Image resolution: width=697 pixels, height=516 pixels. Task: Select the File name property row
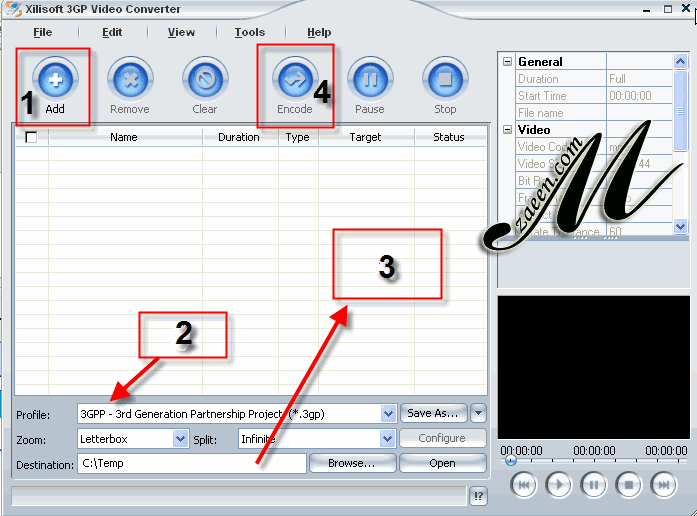click(593, 113)
